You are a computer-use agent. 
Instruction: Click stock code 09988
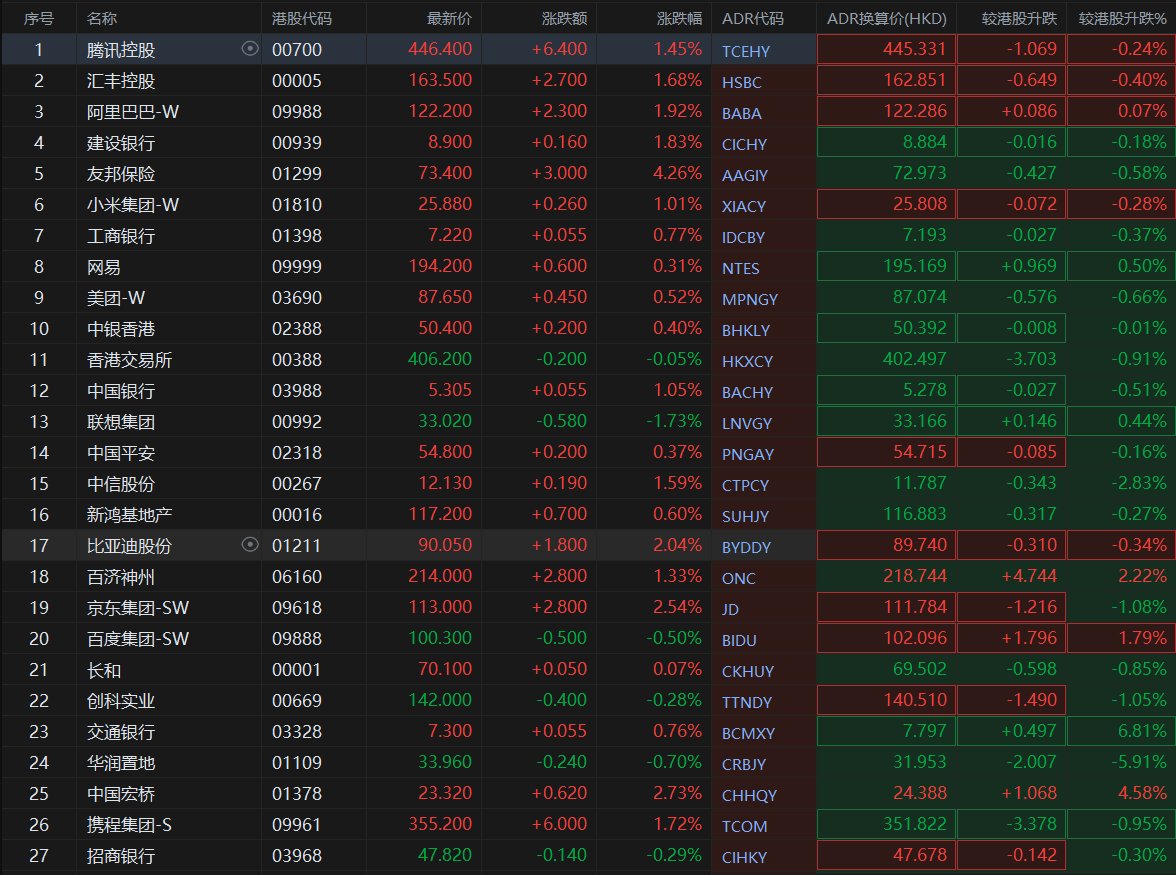tap(296, 112)
